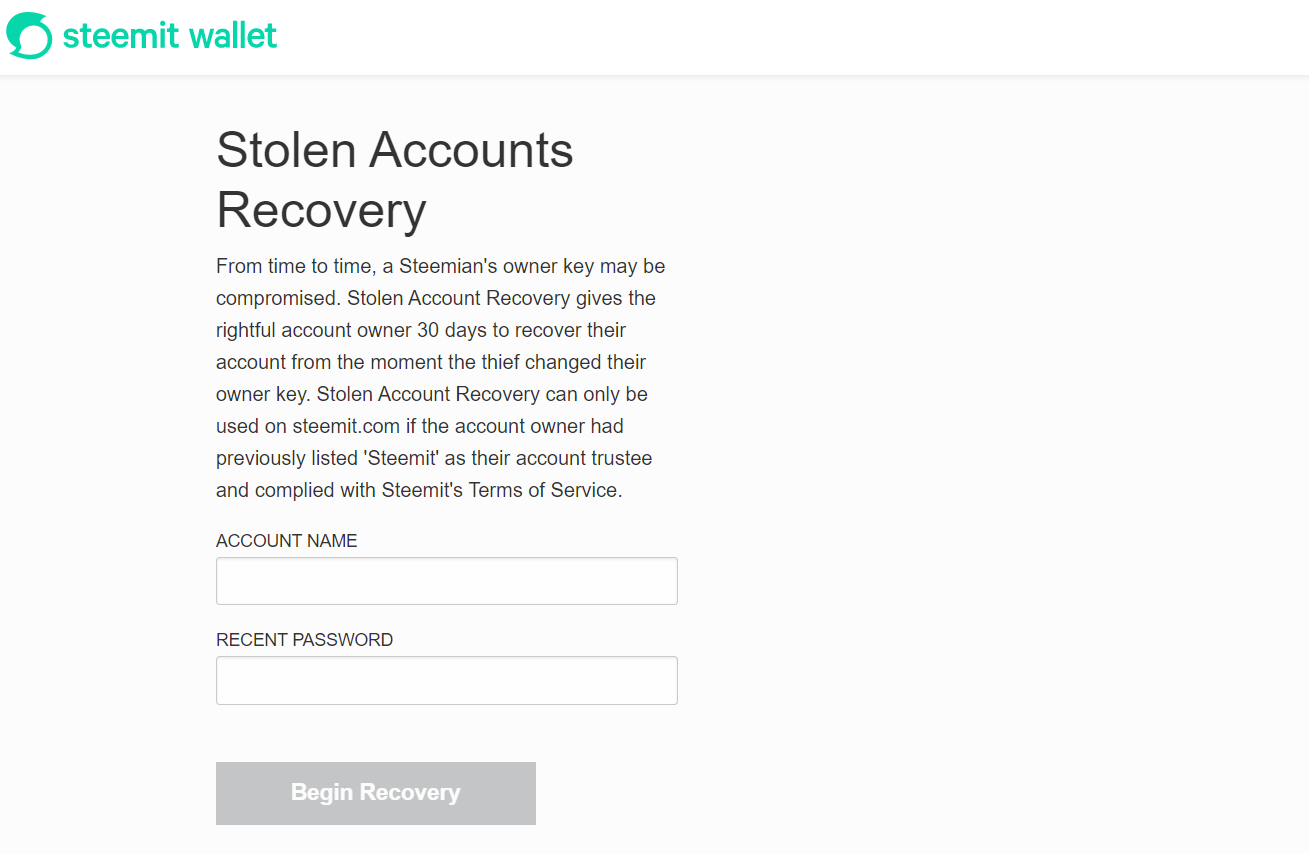Click the RECENT PASSWORD field label
Screen dimensions: 1309x854
pos(304,640)
